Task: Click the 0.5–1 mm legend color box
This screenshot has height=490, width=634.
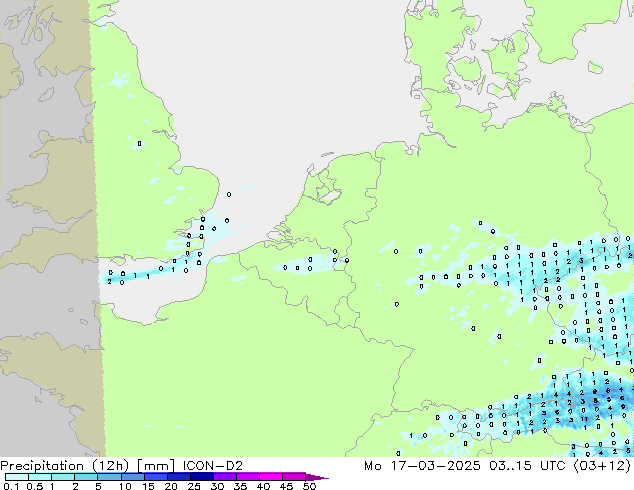Action: (40, 477)
